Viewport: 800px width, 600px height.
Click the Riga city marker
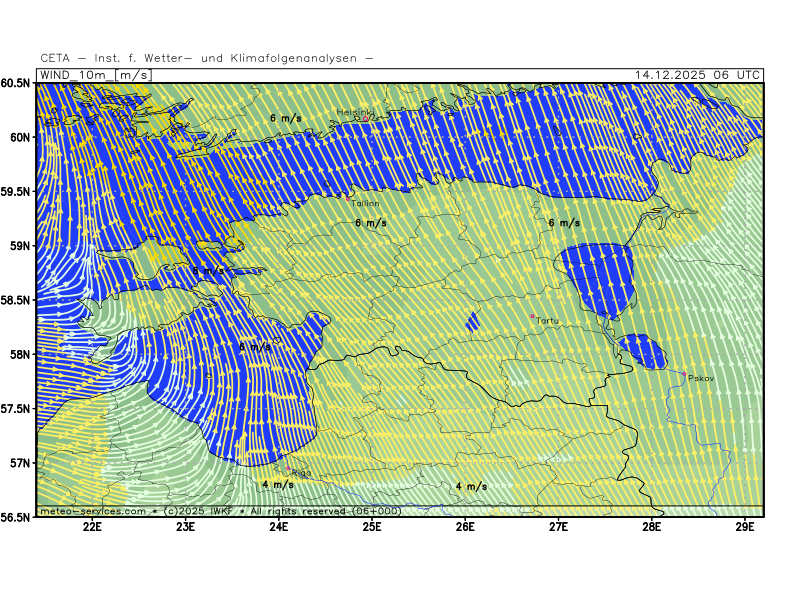tap(288, 470)
